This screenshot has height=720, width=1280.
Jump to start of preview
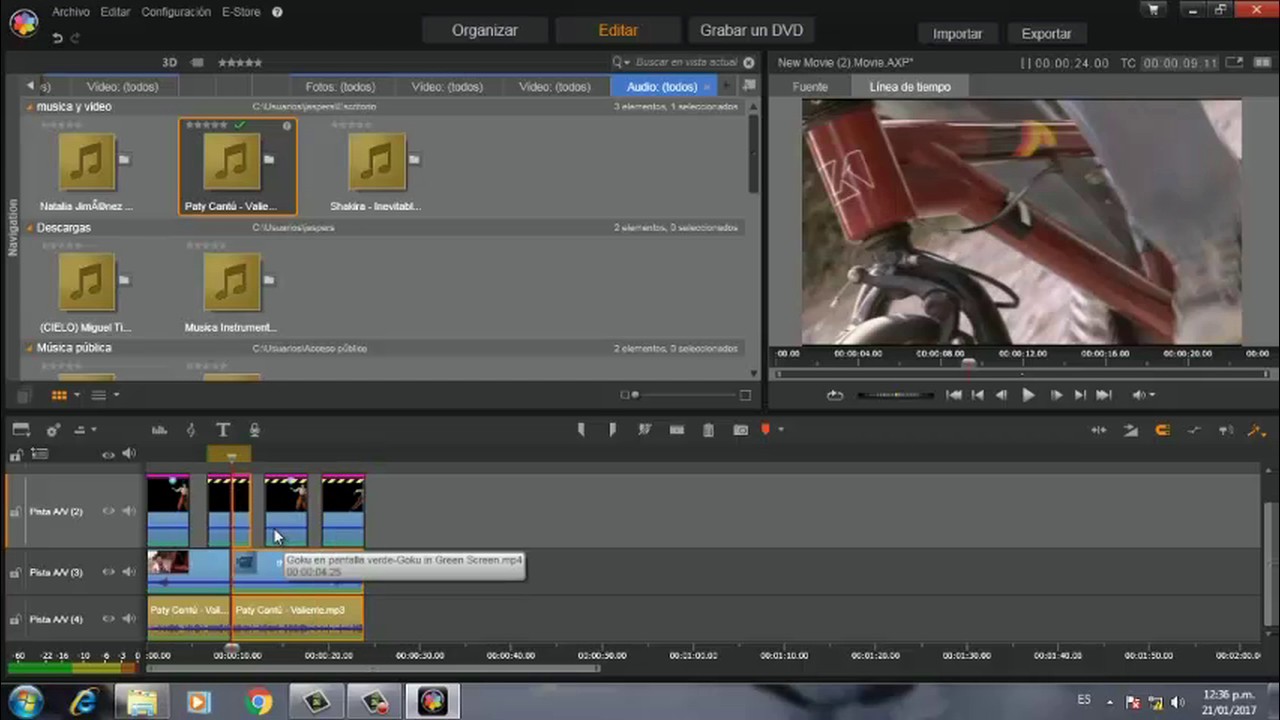[954, 395]
